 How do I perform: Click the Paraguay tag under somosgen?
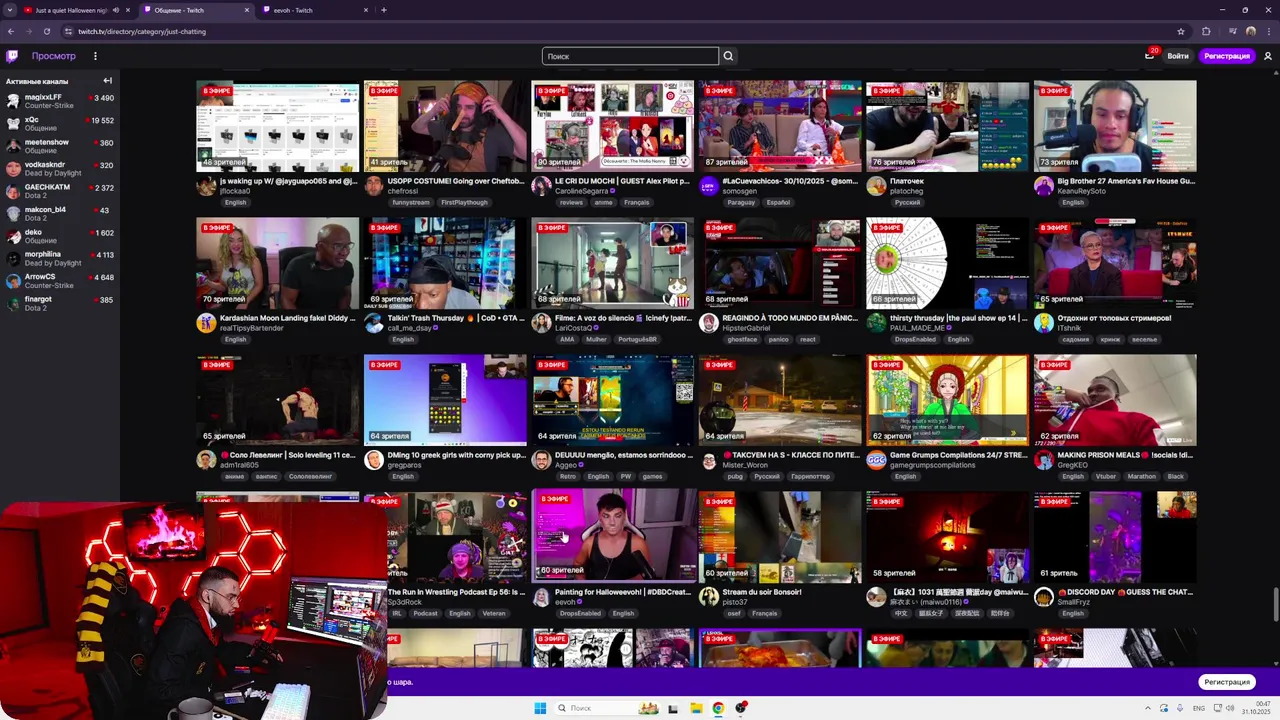click(x=741, y=202)
